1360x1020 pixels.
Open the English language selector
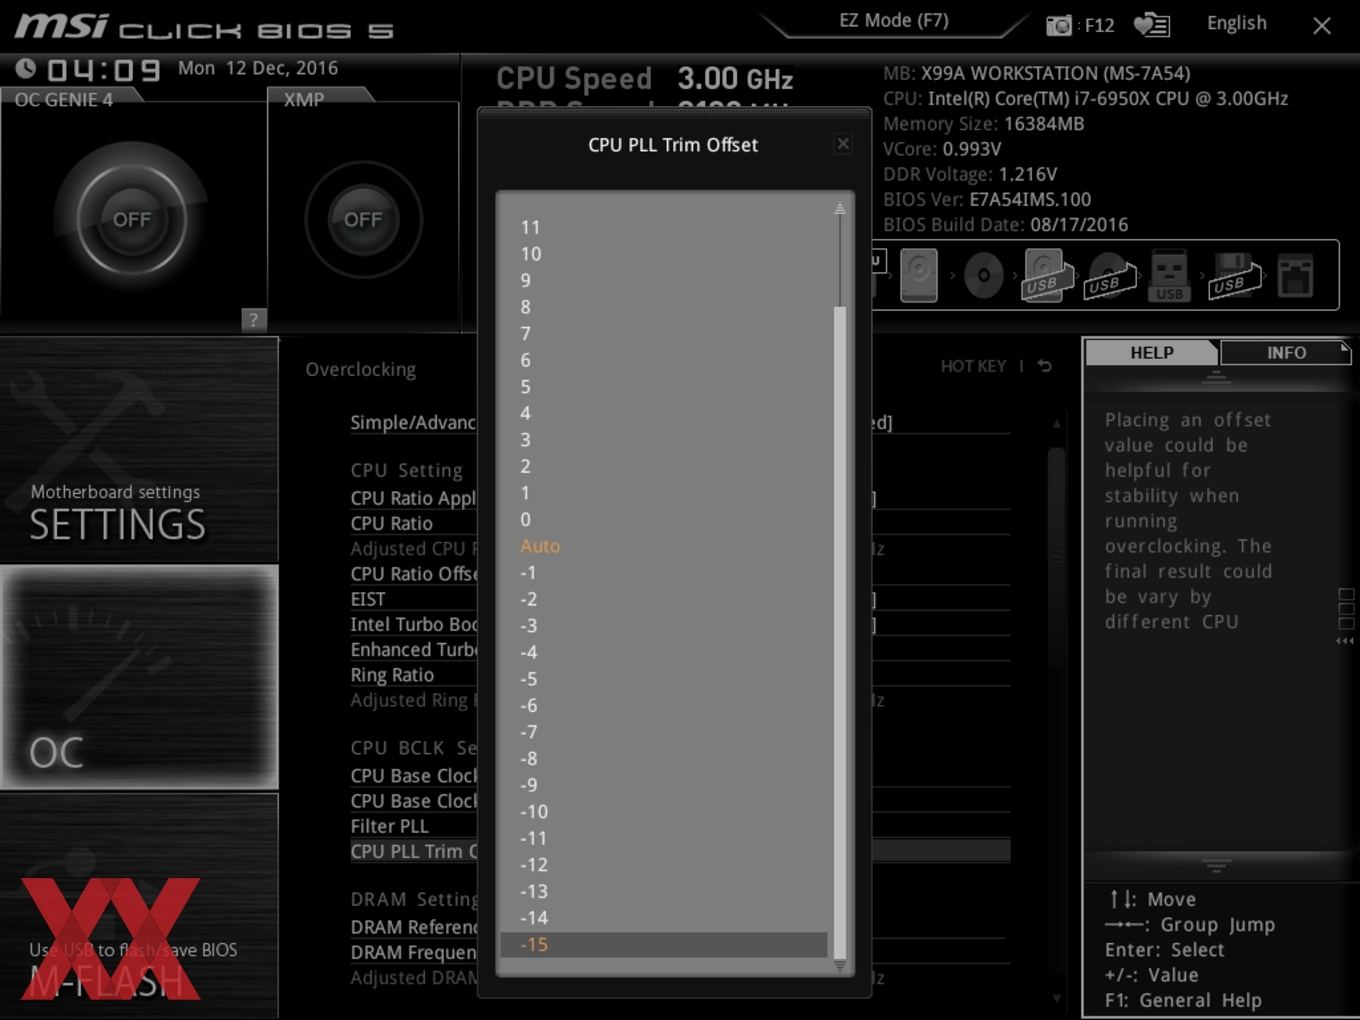1236,23
